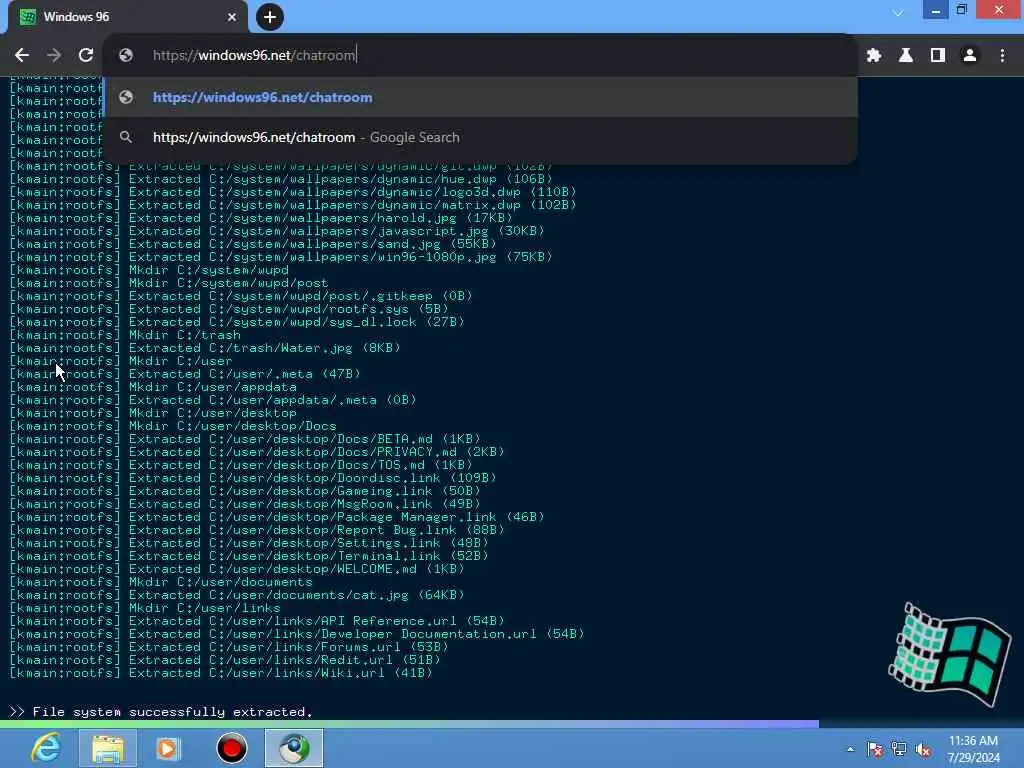Image resolution: width=1024 pixels, height=768 pixels.
Task: Click the Windows 96 logo graphic
Action: tap(950, 654)
